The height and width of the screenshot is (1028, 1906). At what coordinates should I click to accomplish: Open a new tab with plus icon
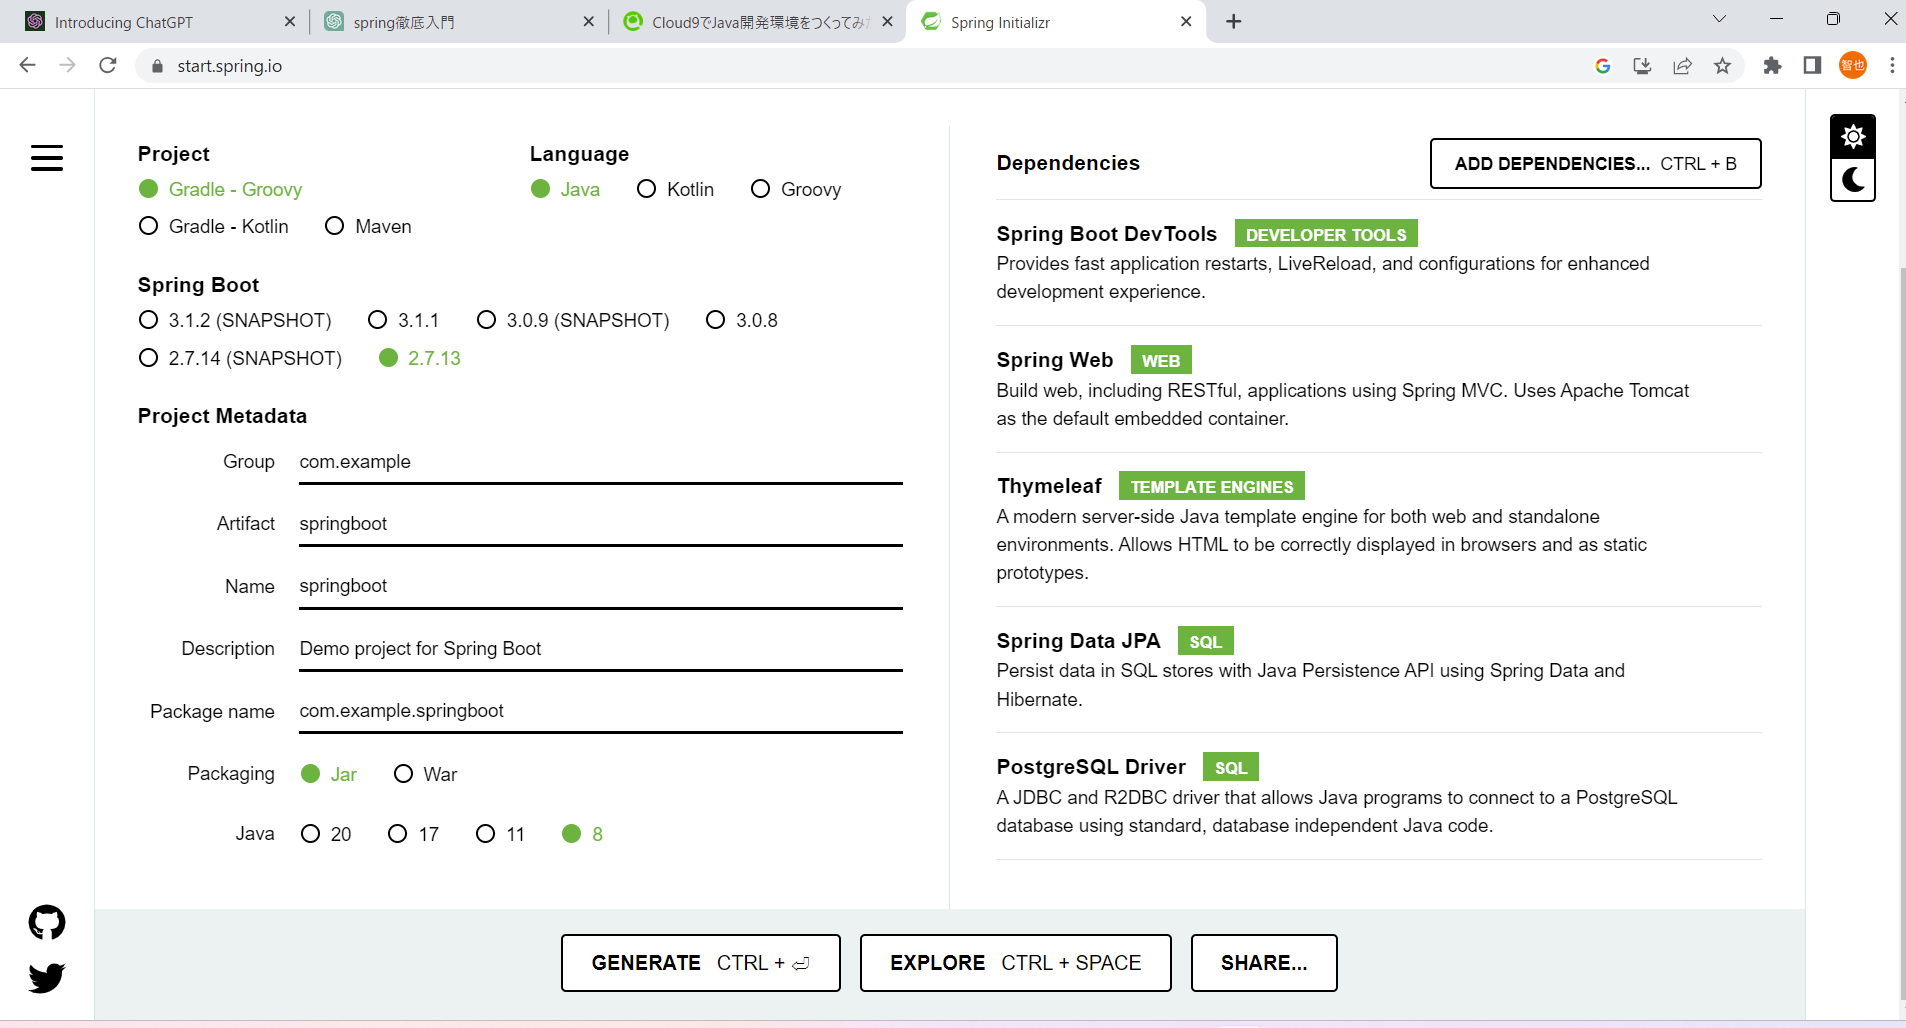[x=1234, y=22]
